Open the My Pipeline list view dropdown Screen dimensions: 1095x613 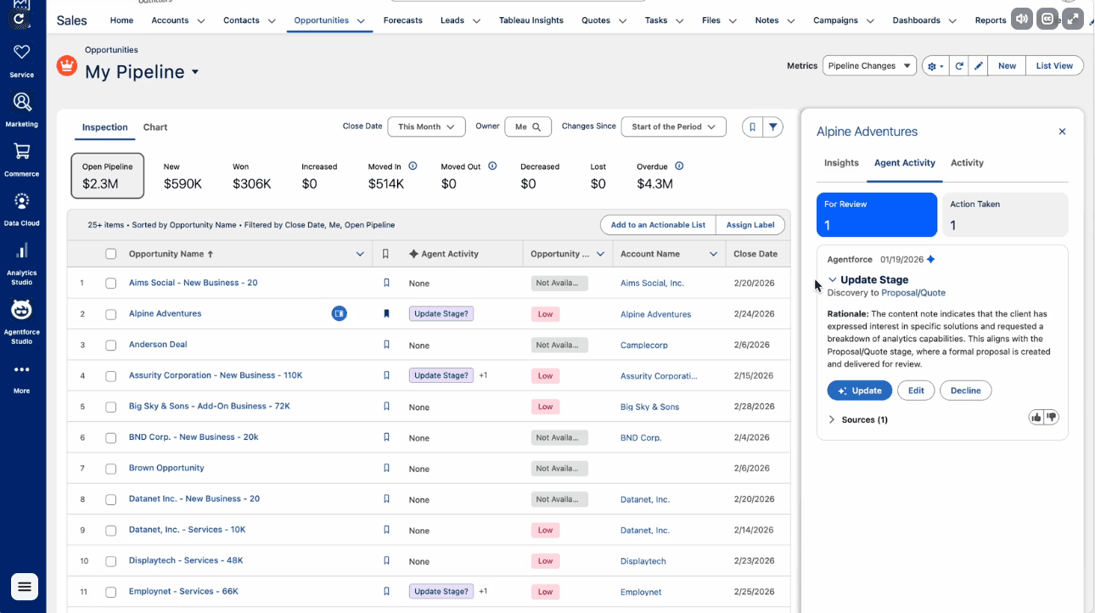click(196, 72)
